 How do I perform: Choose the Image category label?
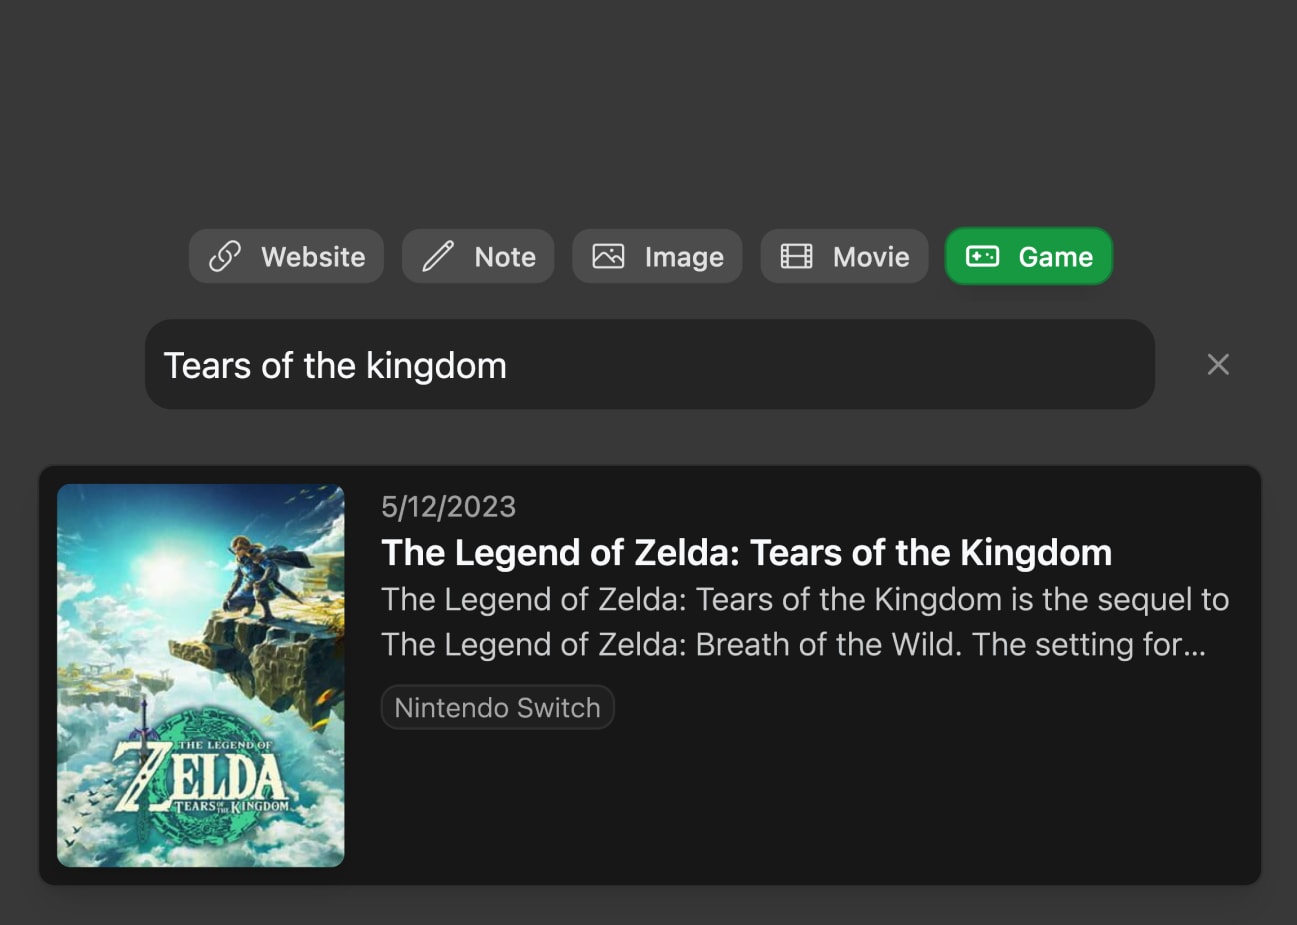[x=684, y=257]
